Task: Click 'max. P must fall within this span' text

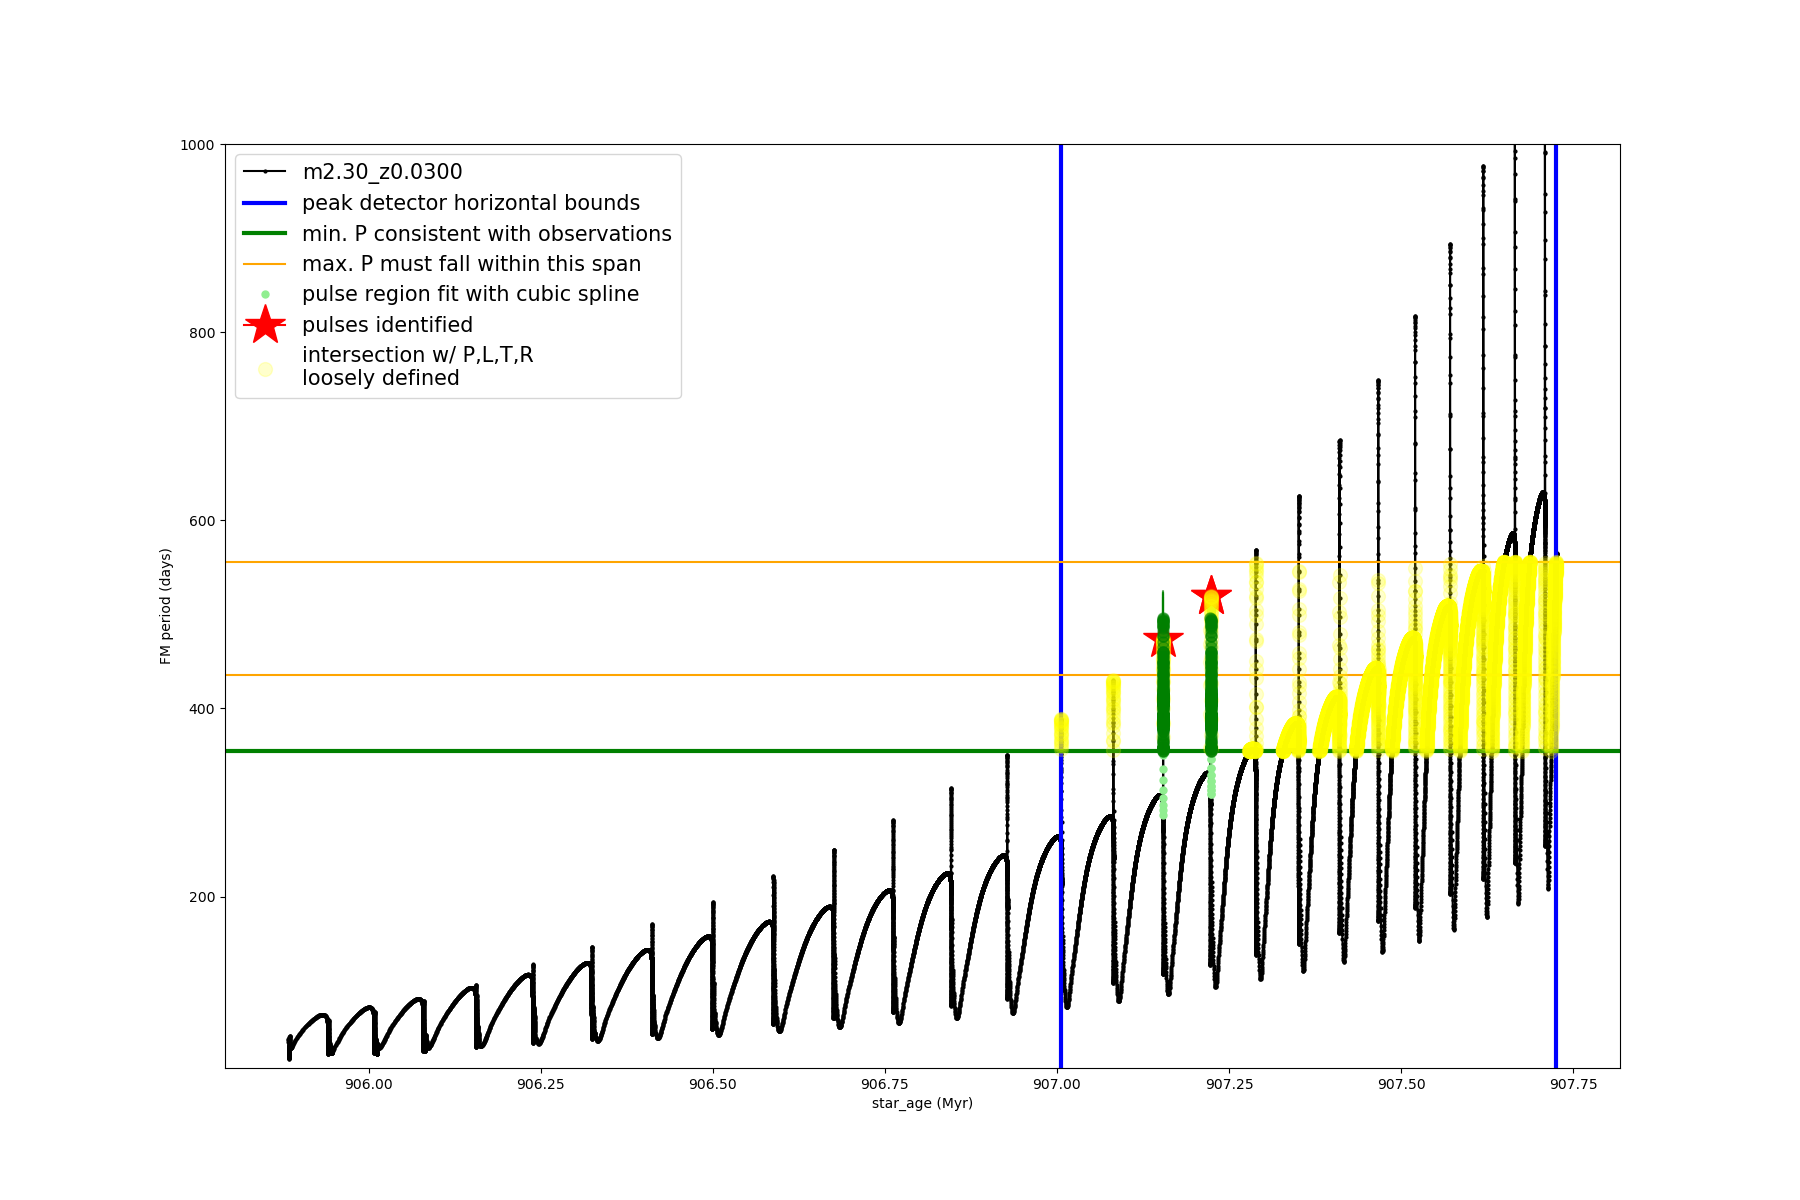Action: (x=471, y=264)
